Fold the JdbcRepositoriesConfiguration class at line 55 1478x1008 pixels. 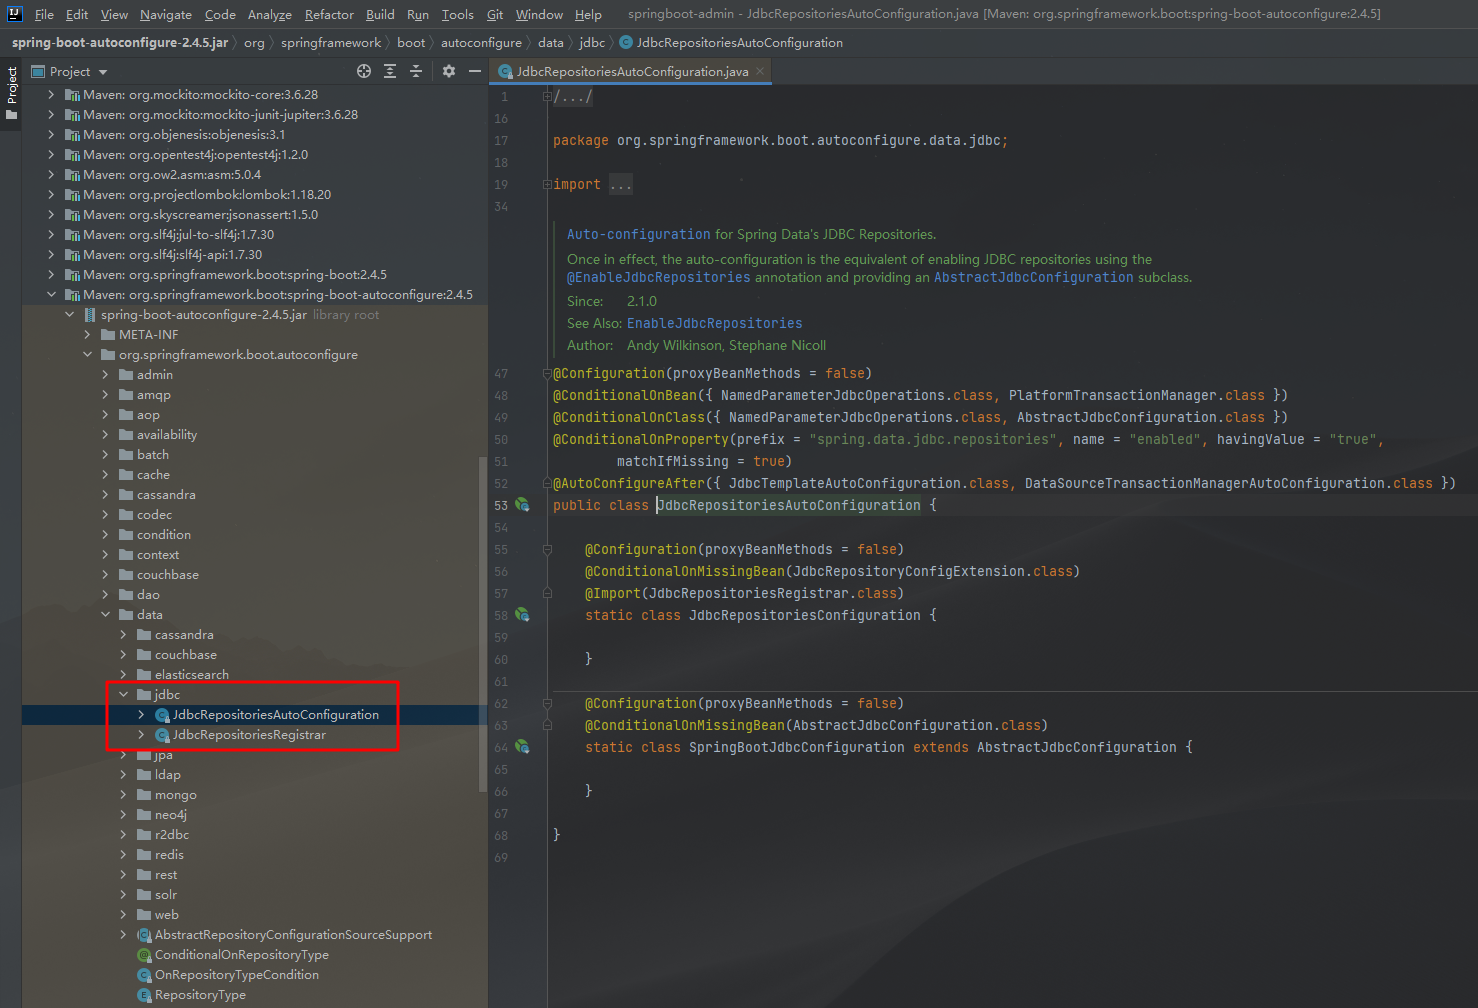(547, 549)
